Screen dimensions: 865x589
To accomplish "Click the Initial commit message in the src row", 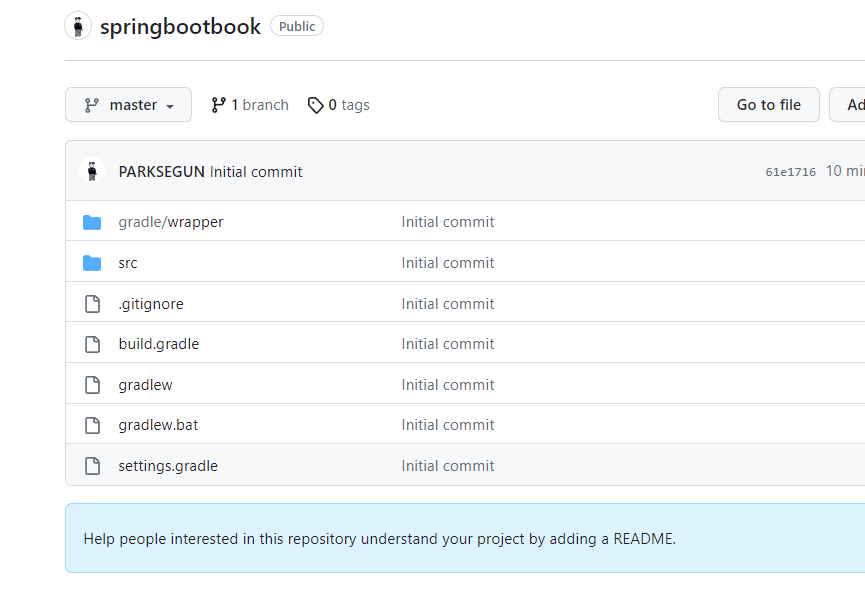I will tap(448, 263).
